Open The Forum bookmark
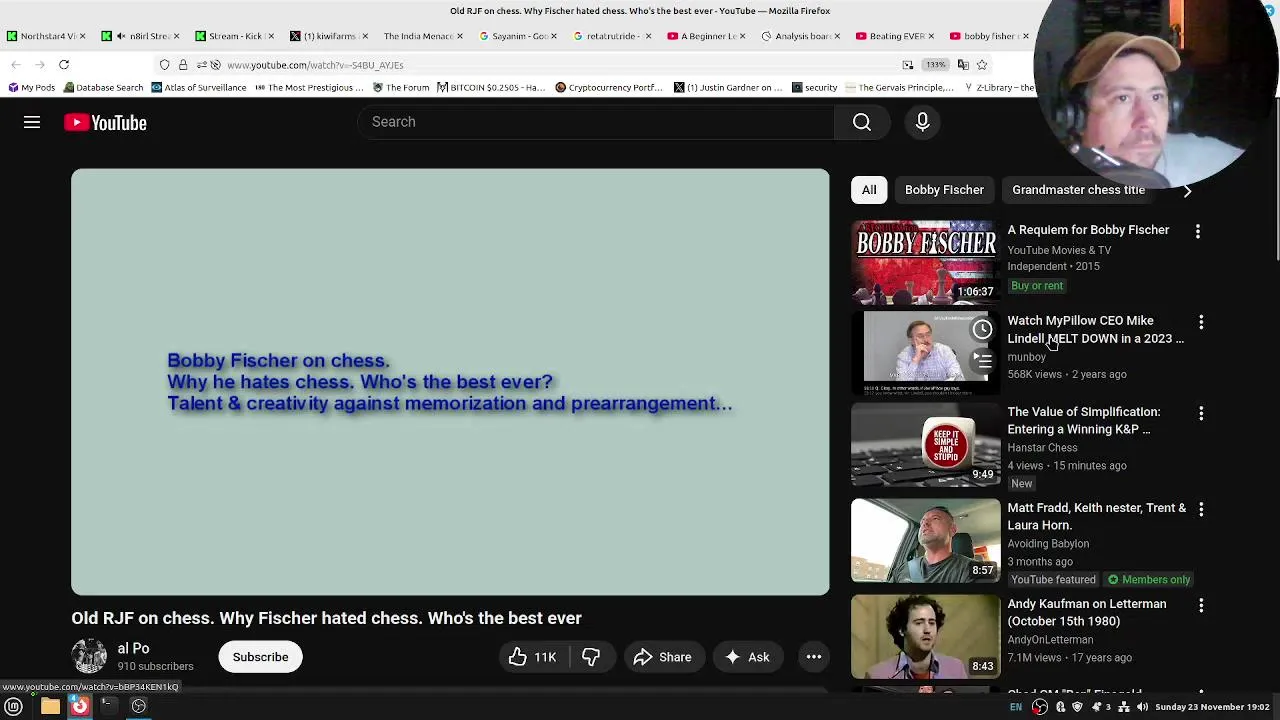The width and height of the screenshot is (1280, 720). tap(401, 87)
